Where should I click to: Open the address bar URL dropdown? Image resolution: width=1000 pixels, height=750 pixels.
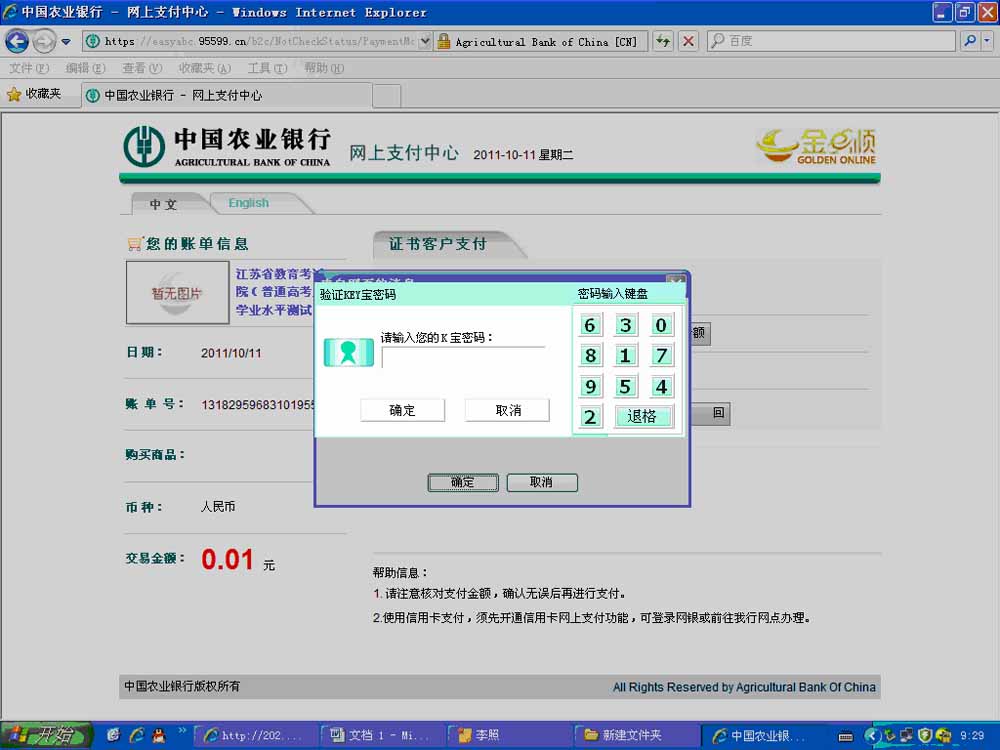tap(426, 41)
